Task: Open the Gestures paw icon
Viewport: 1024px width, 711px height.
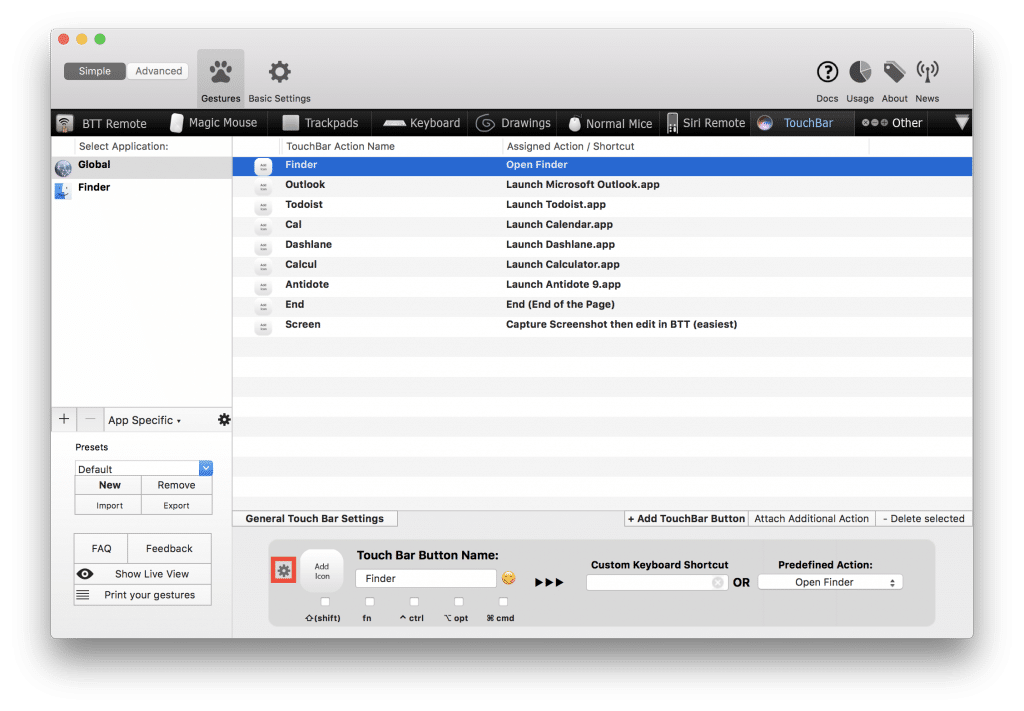Action: pos(220,73)
